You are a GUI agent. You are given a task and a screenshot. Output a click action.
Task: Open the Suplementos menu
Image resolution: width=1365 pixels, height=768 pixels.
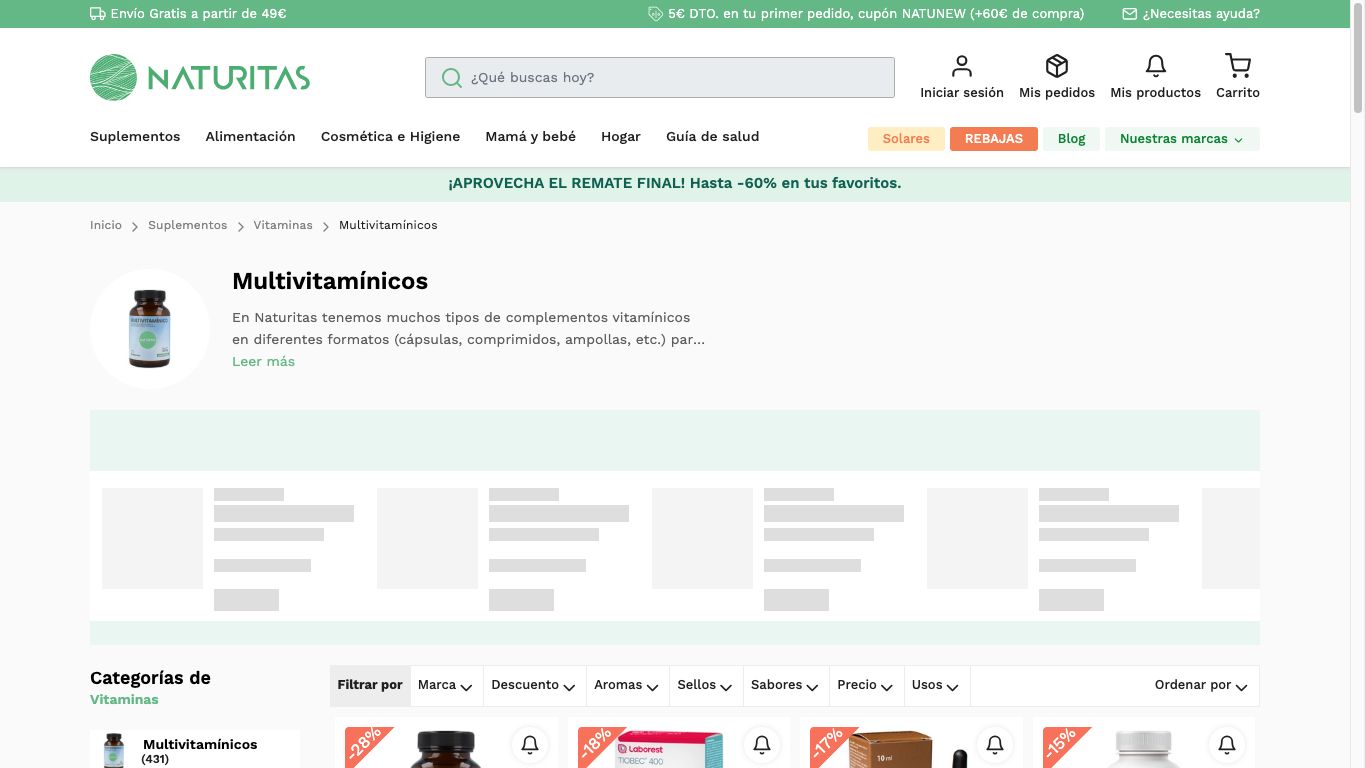pyautogui.click(x=135, y=137)
